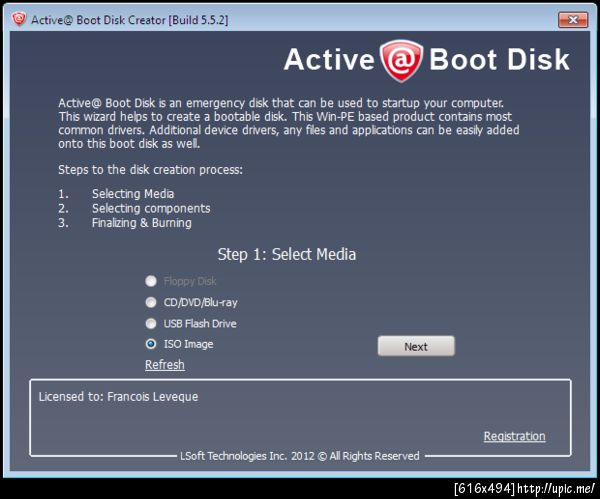Click the 'Step 1: Select Media' heading
600x499 pixels.
[x=287, y=254]
